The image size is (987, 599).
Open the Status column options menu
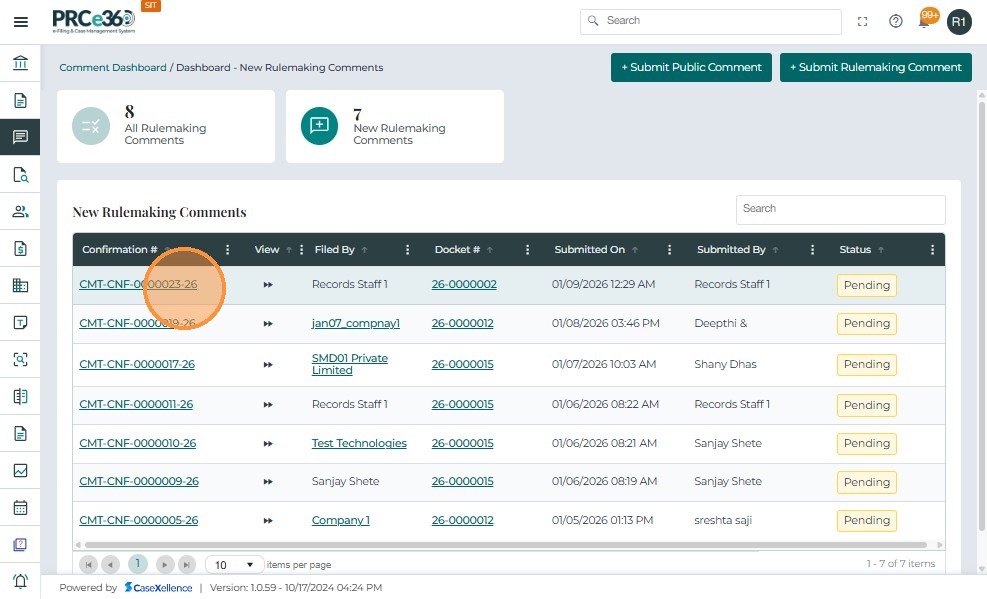(x=932, y=250)
